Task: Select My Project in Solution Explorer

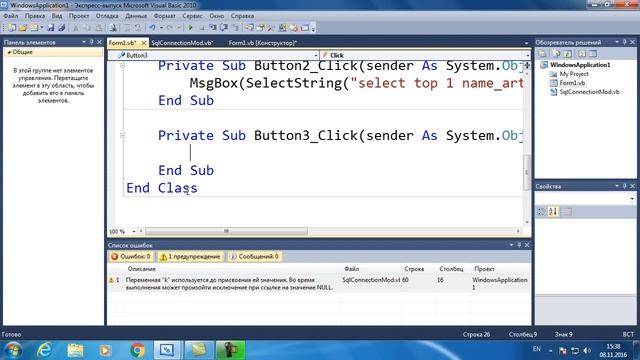Action: tap(574, 74)
